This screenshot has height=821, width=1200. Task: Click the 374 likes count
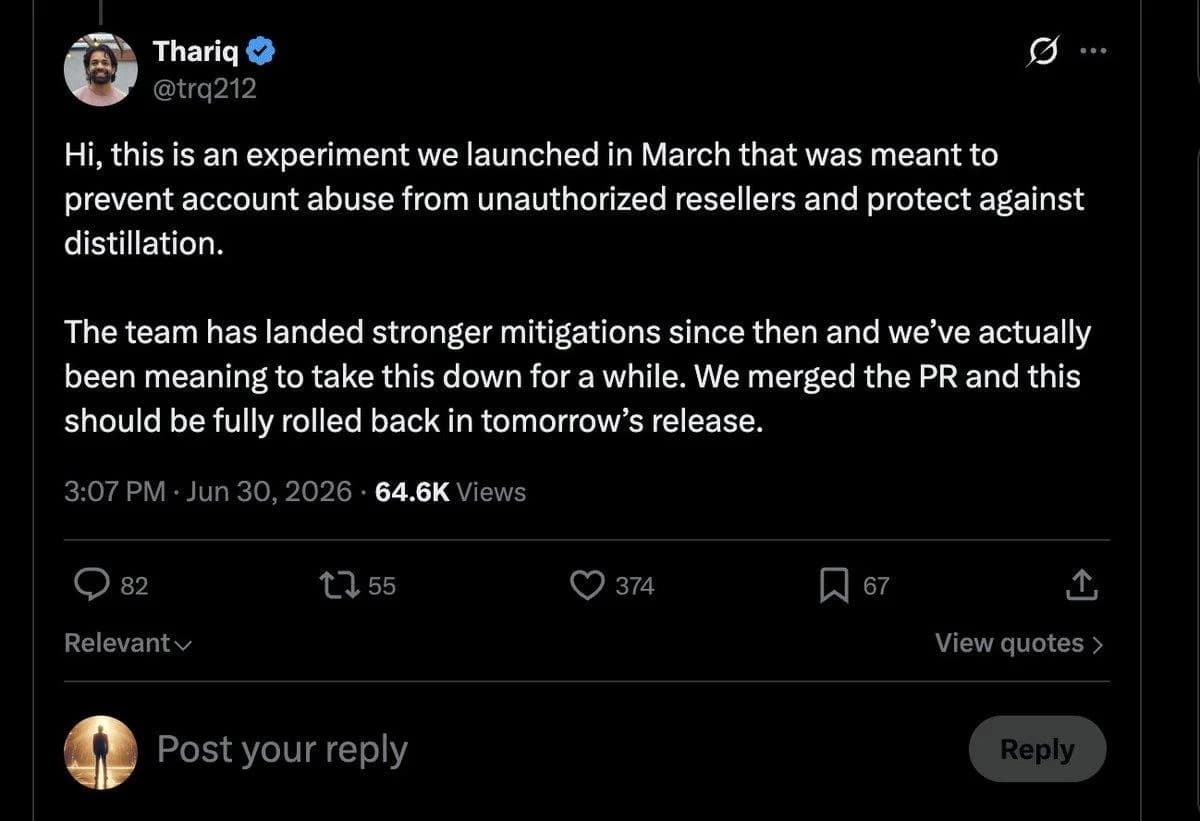(x=634, y=586)
